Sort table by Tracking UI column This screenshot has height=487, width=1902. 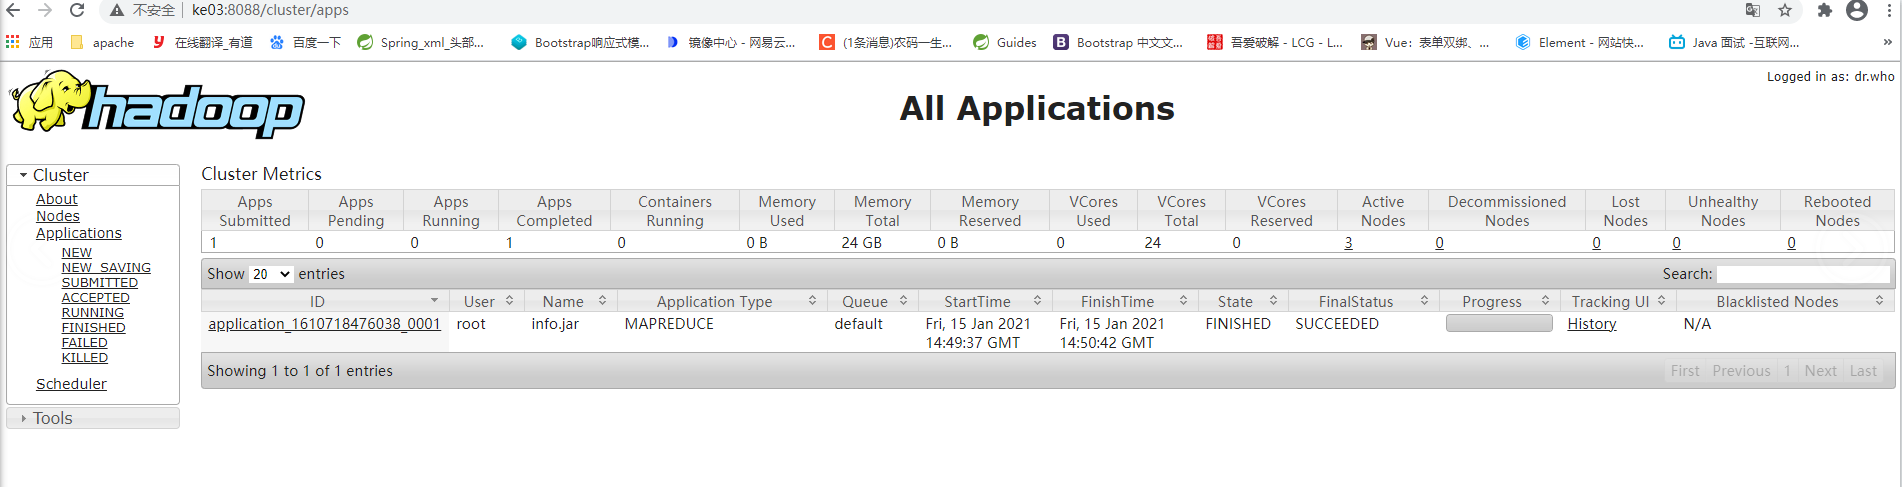[1617, 301]
